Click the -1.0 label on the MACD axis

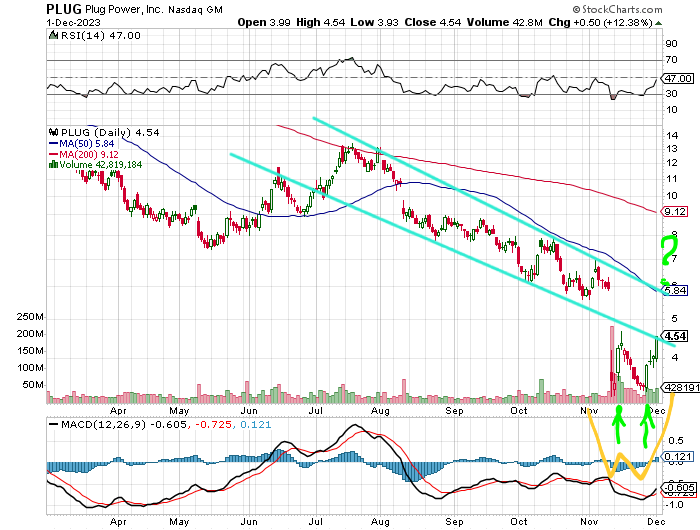(675, 505)
